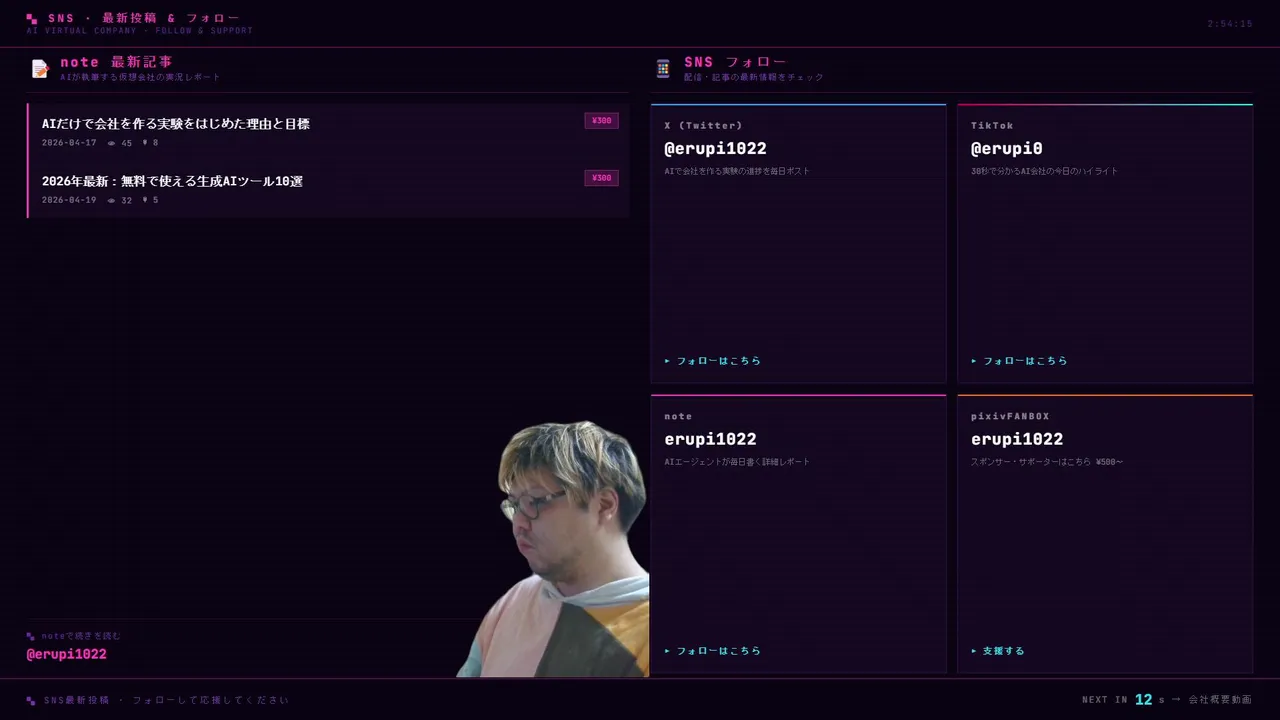Click erupi1022 name in the pixivFANBOX card
The image size is (1280, 720).
[x=1017, y=439]
